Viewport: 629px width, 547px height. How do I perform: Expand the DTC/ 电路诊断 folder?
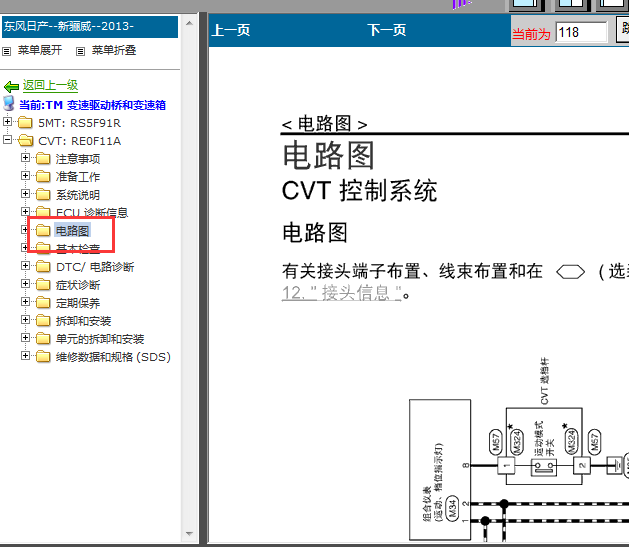click(x=25, y=265)
